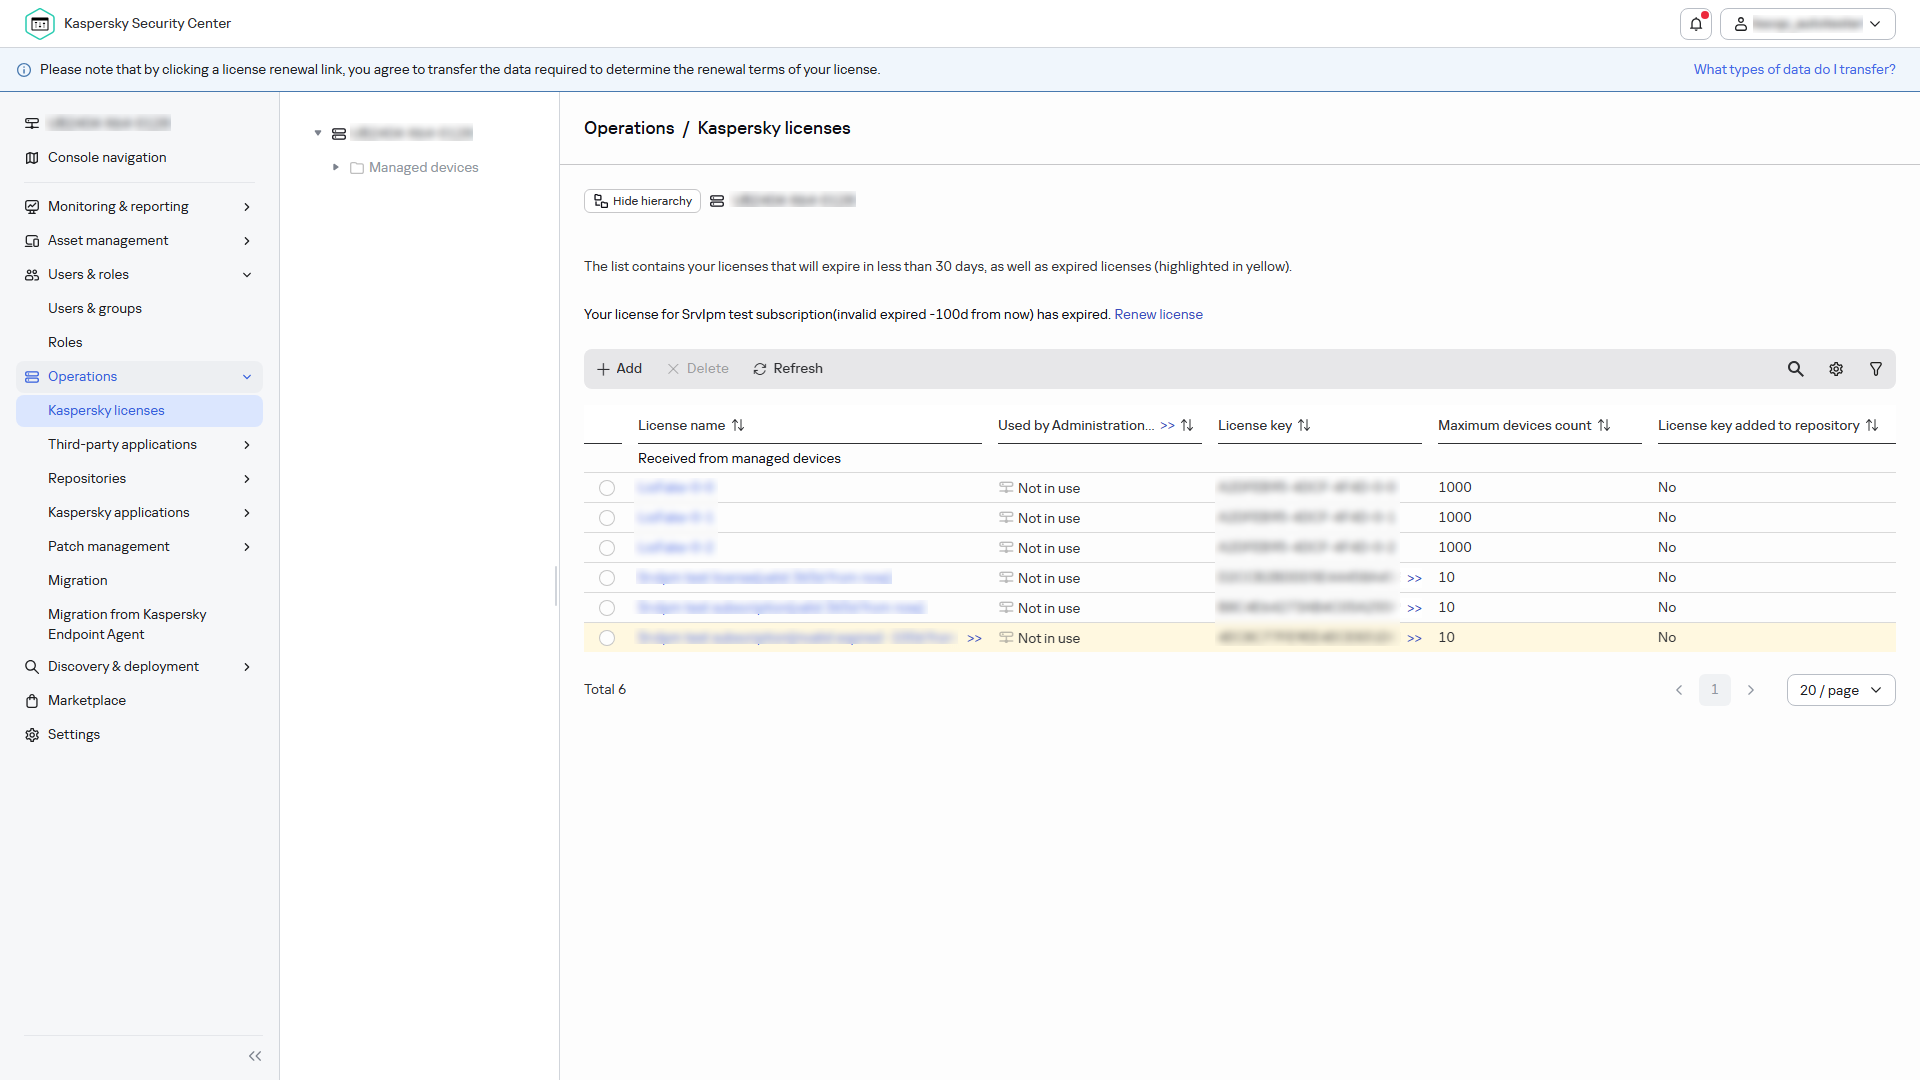Collapse the sidebar with the double-chevron icon
The height and width of the screenshot is (1080, 1920).
(x=255, y=1056)
